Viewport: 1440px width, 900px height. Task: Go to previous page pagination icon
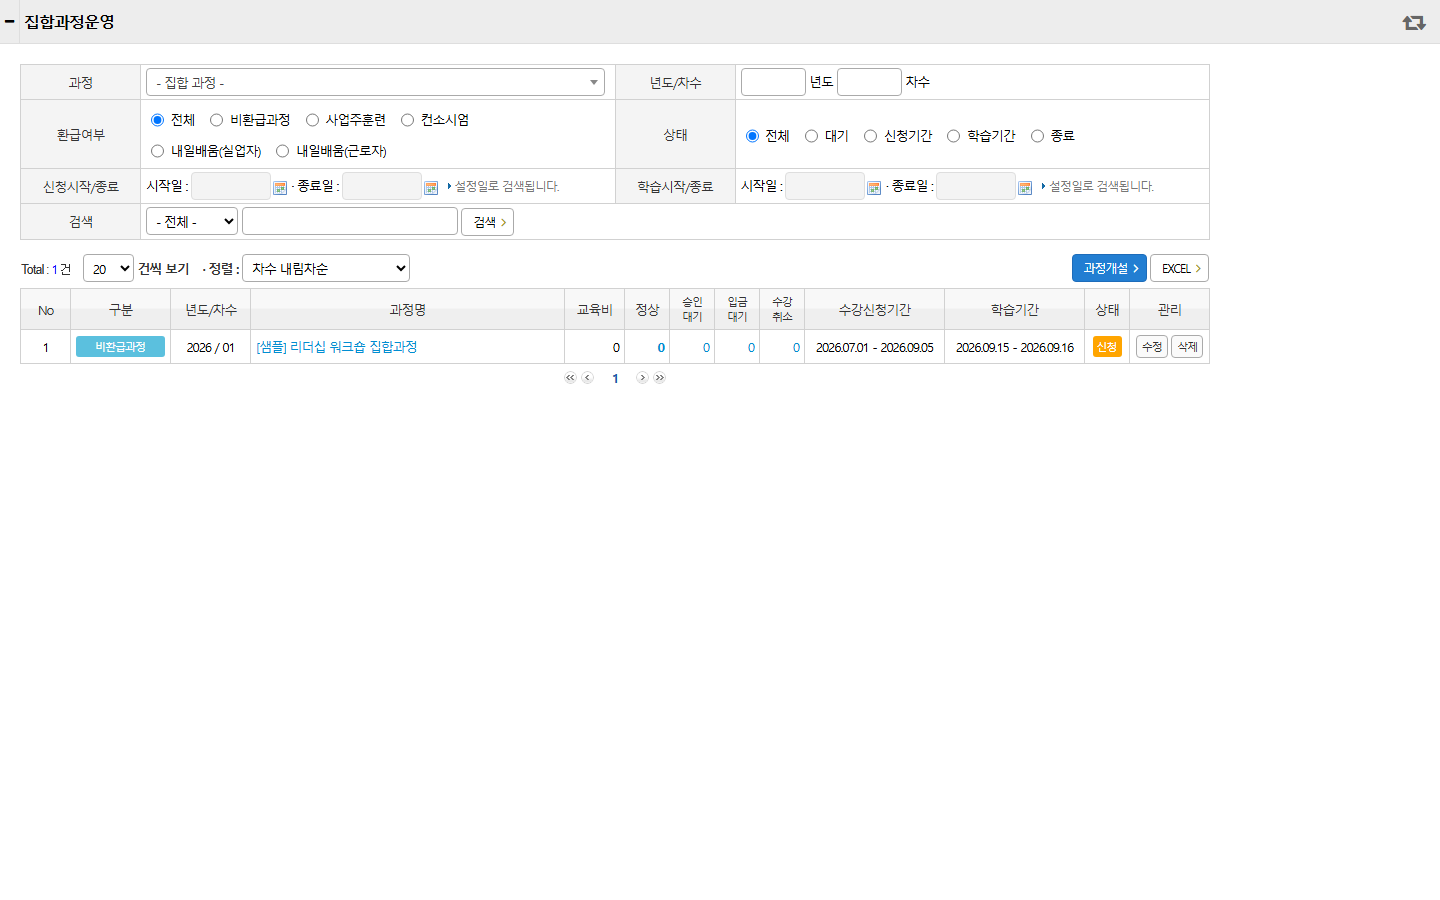click(588, 378)
